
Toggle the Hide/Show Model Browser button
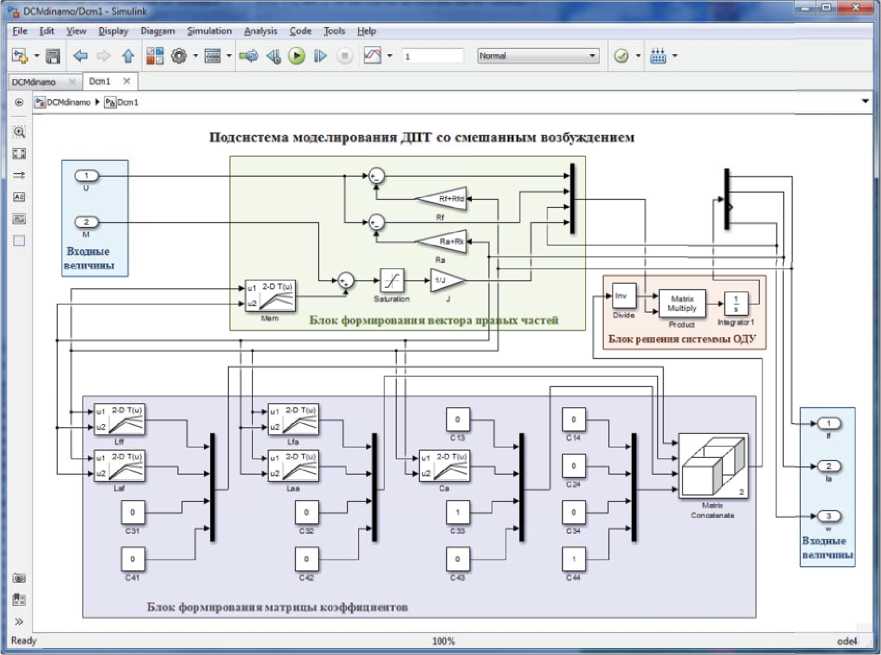coord(19,101)
